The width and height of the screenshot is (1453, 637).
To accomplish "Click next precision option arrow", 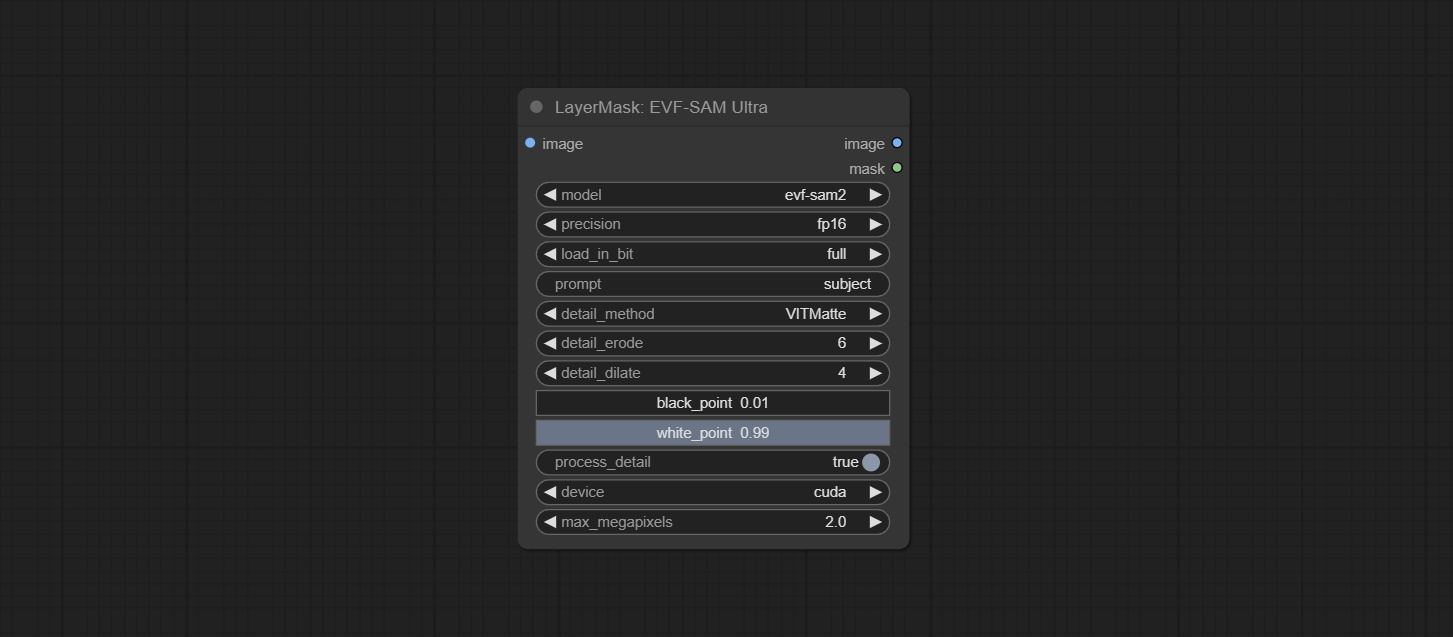I will pyautogui.click(x=875, y=224).
